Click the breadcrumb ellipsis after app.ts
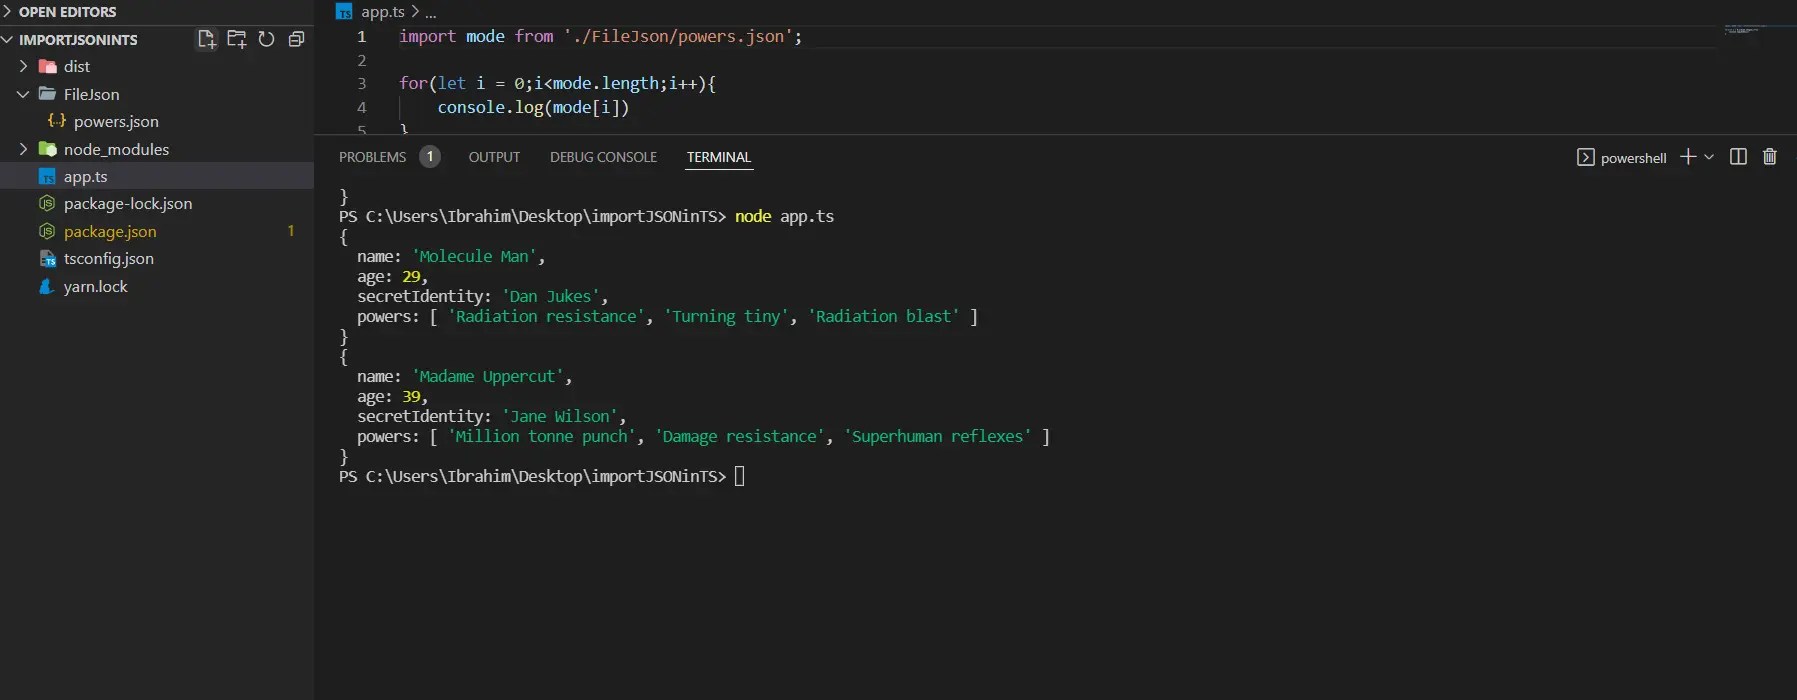Image resolution: width=1797 pixels, height=700 pixels. 431,13
